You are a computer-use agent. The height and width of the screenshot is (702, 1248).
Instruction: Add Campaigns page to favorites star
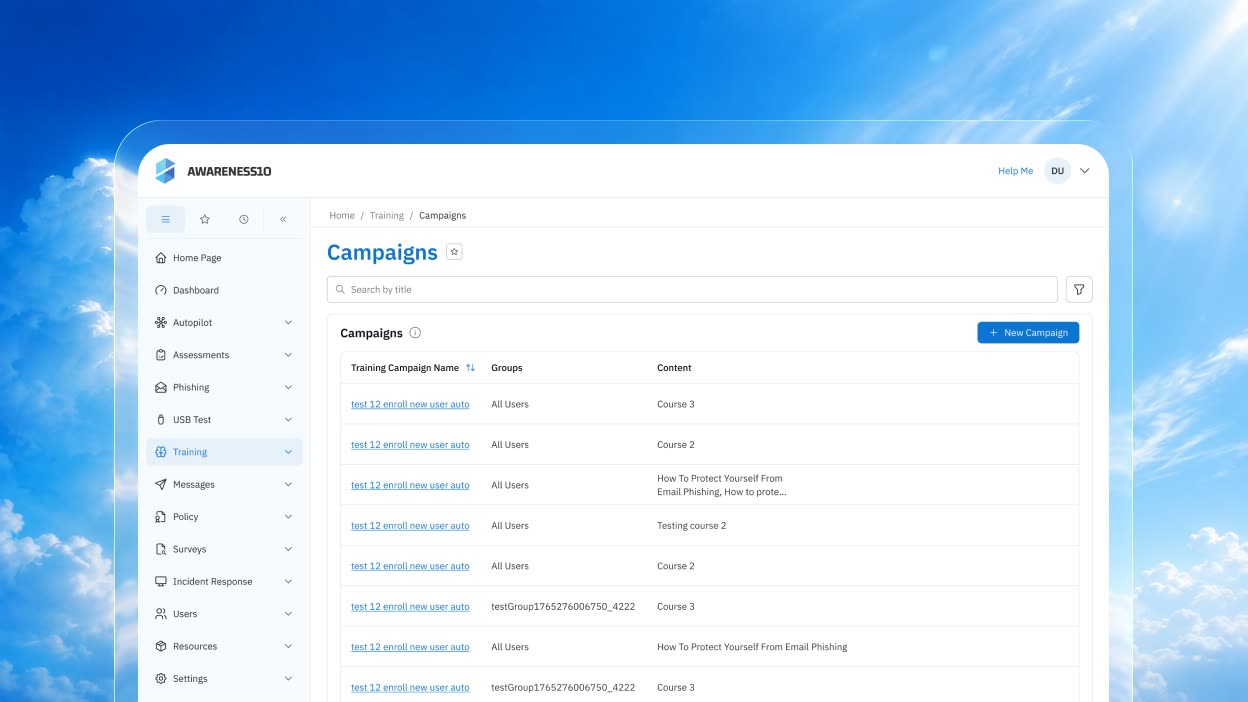[x=454, y=252]
